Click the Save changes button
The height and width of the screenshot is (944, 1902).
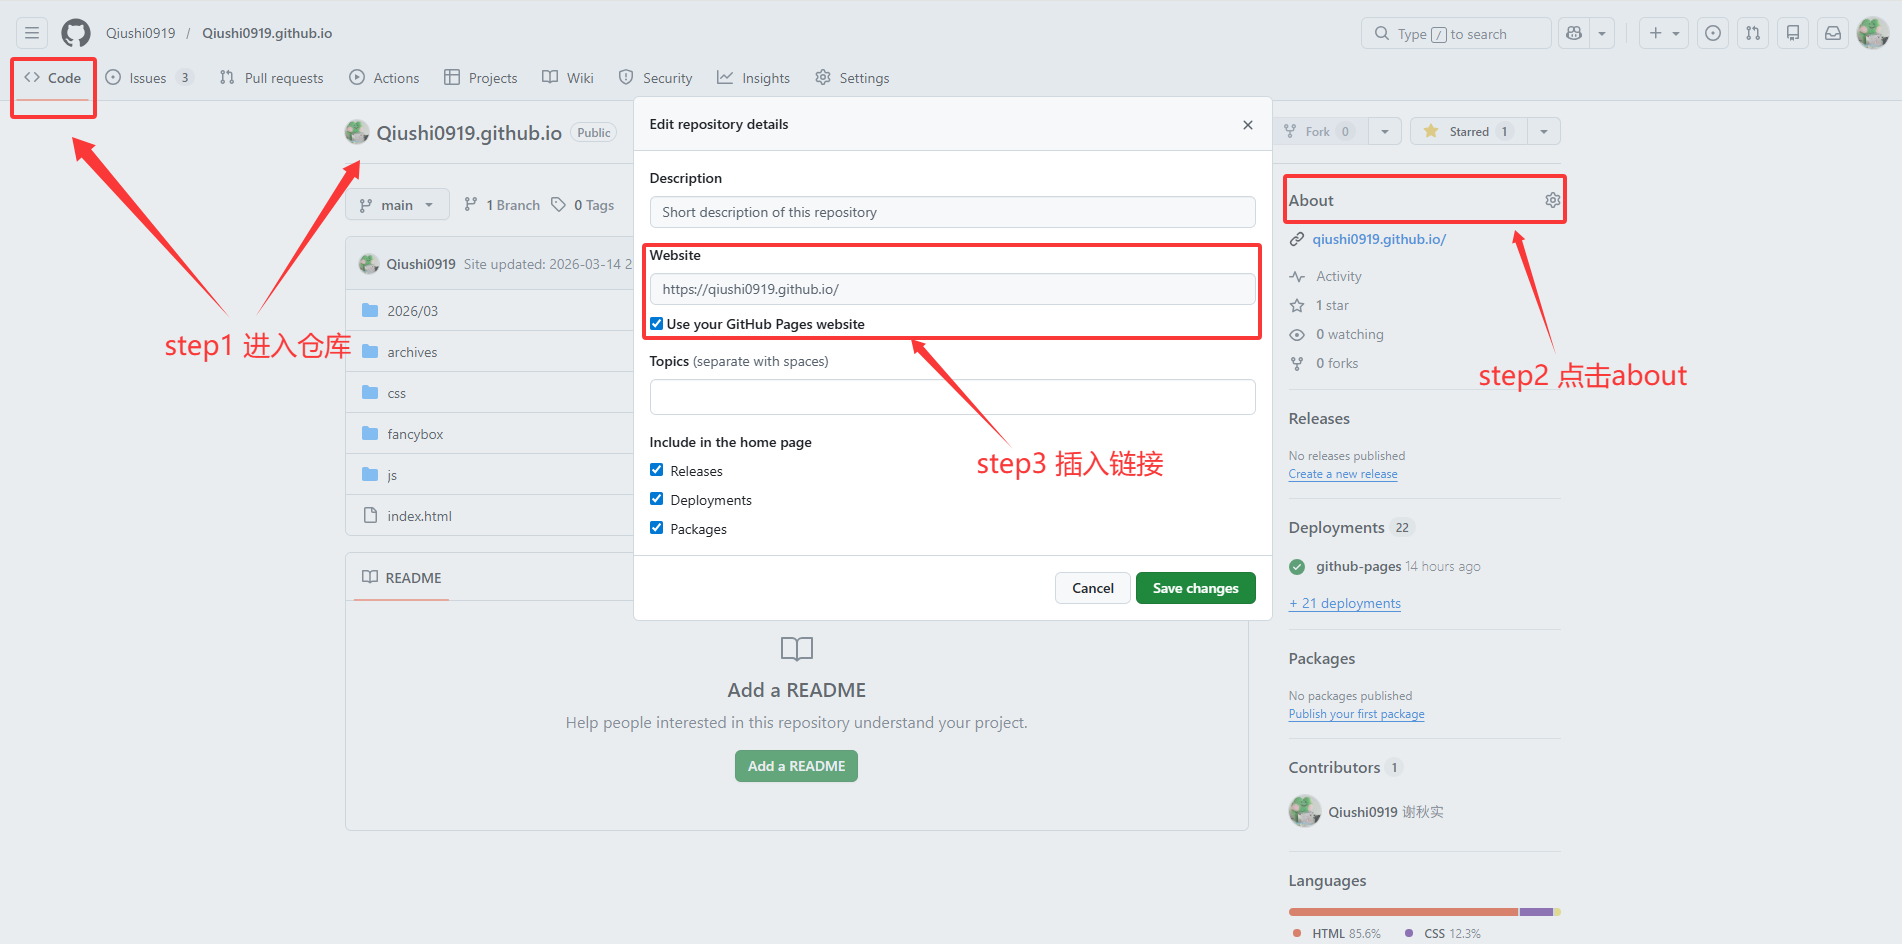[x=1196, y=588]
